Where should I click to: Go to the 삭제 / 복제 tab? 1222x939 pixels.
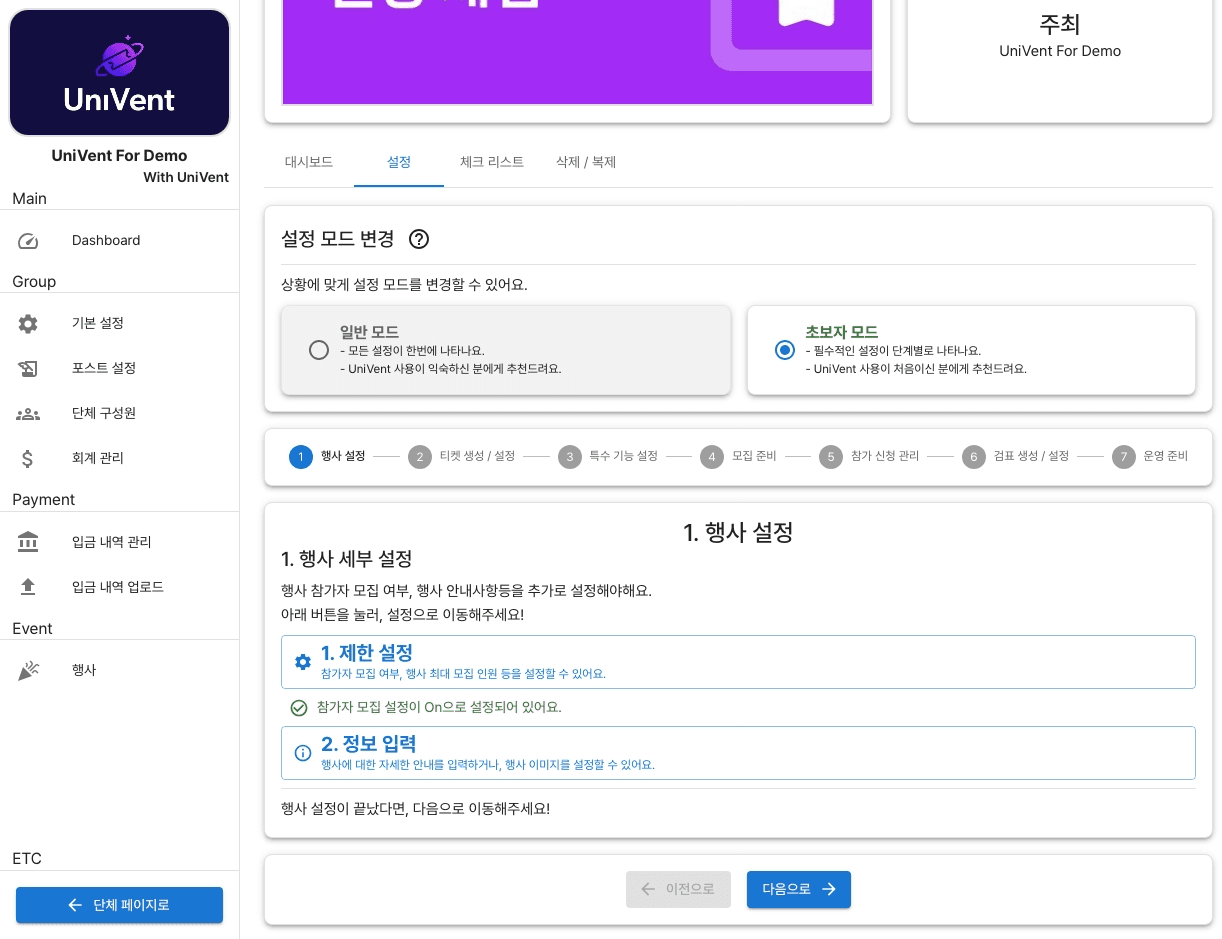[x=586, y=162]
